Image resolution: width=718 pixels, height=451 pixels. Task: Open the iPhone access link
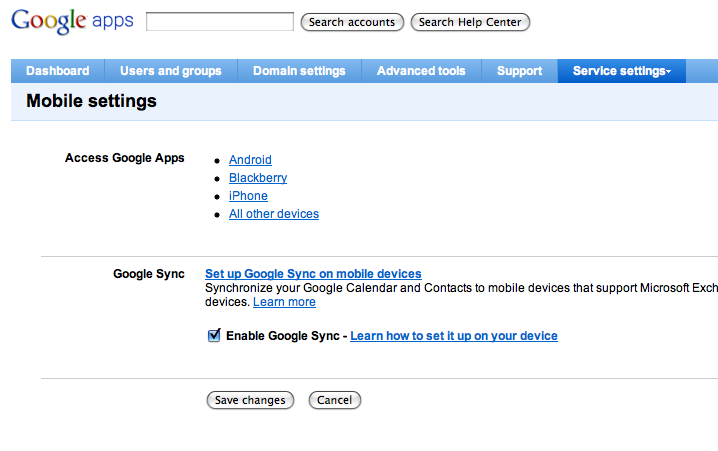tap(248, 196)
